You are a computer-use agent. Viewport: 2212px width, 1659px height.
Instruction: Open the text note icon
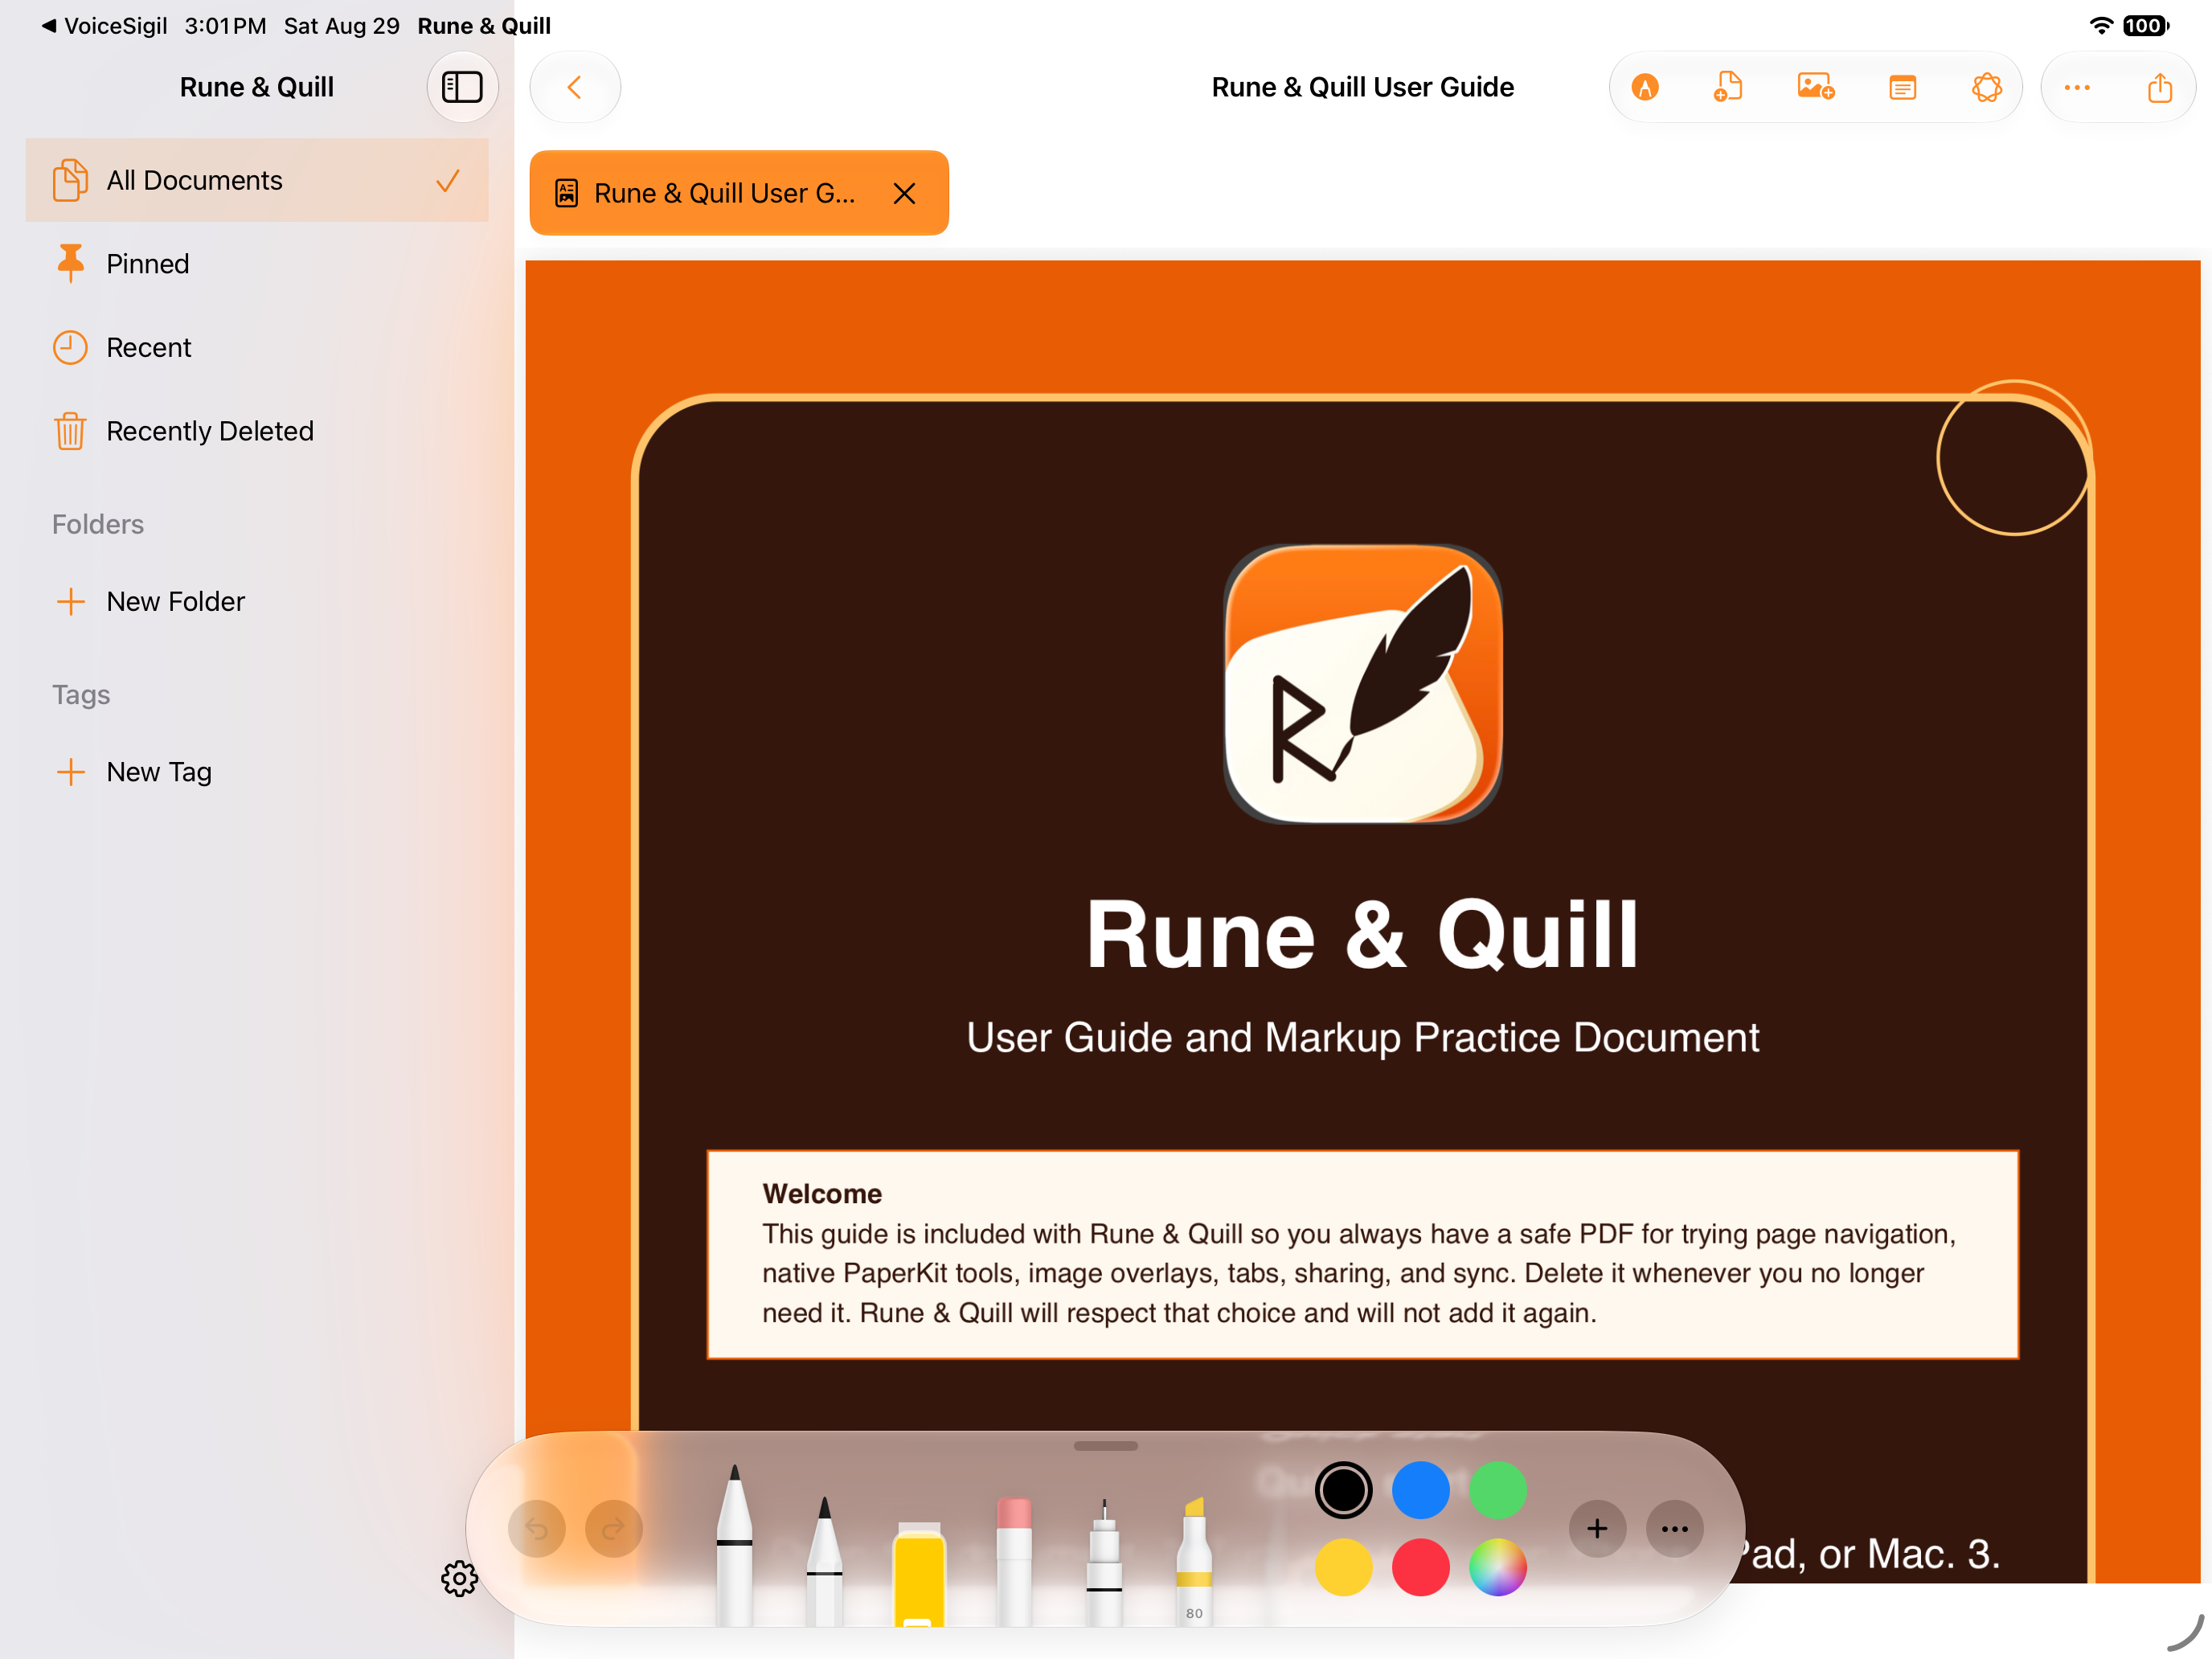pos(1902,87)
